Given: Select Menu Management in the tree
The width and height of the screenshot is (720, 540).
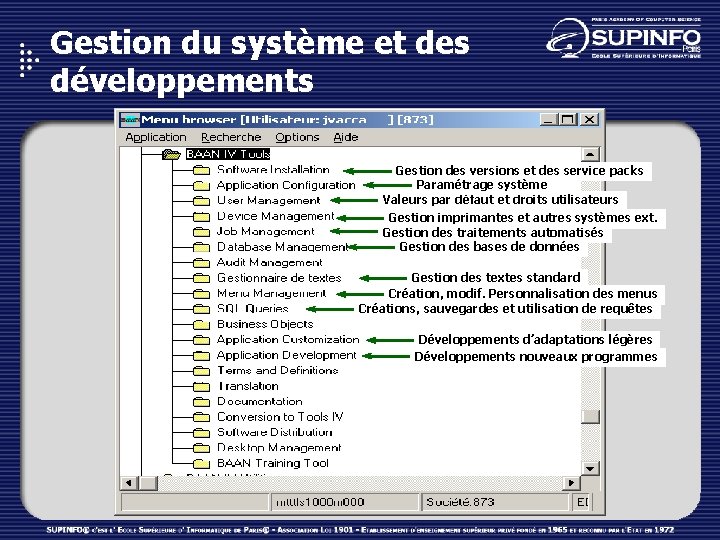Looking at the screenshot, I should click(x=272, y=293).
